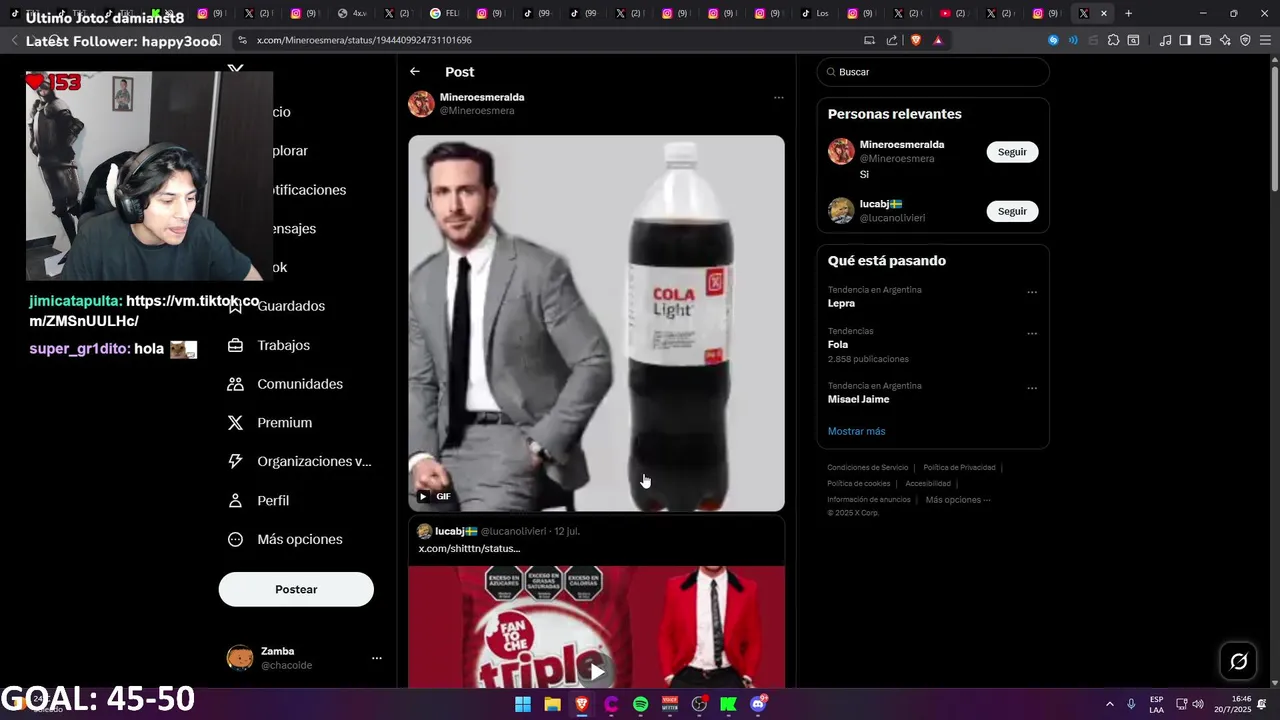This screenshot has width=1280, height=720.
Task: Open Kick app from the taskbar
Action: [728, 705]
